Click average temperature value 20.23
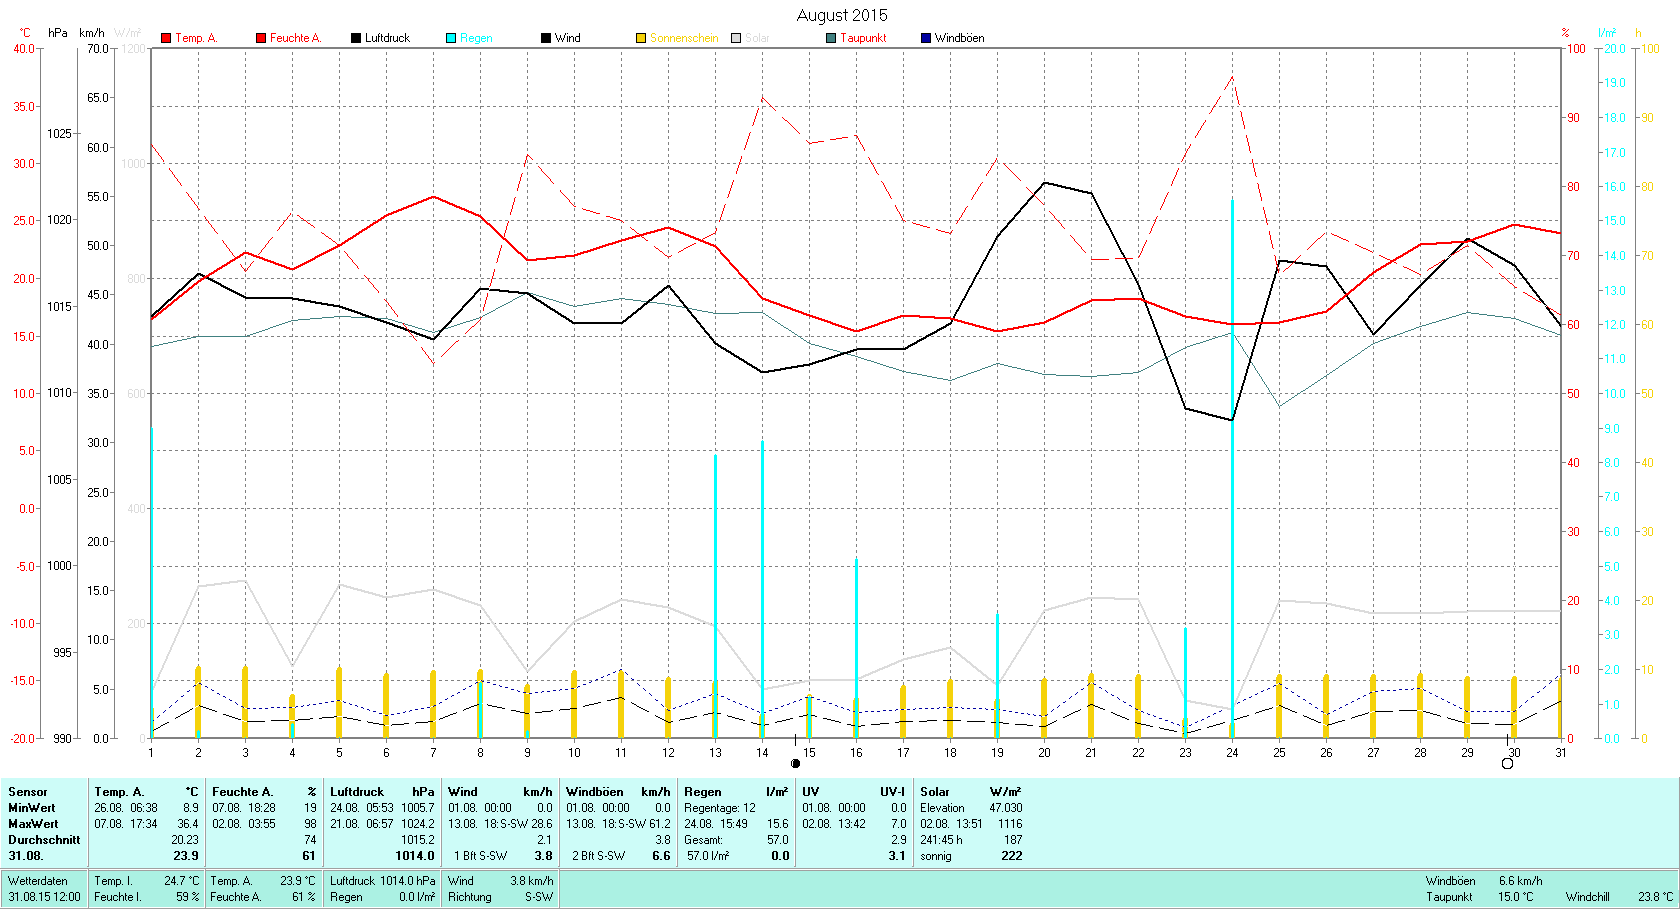Screen dimensions: 1680x909 185,840
